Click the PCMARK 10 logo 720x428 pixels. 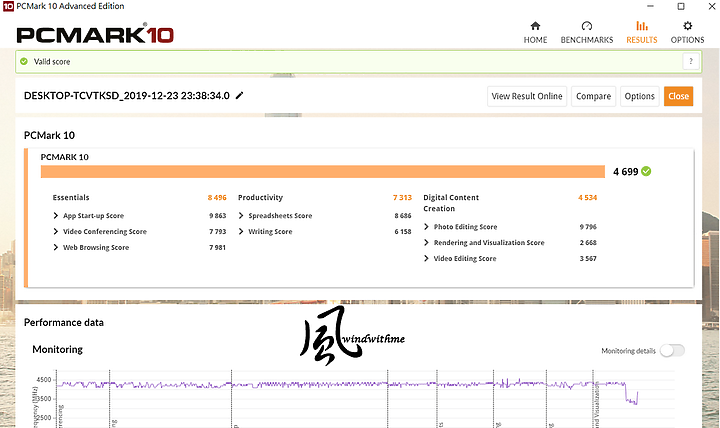[x=95, y=34]
